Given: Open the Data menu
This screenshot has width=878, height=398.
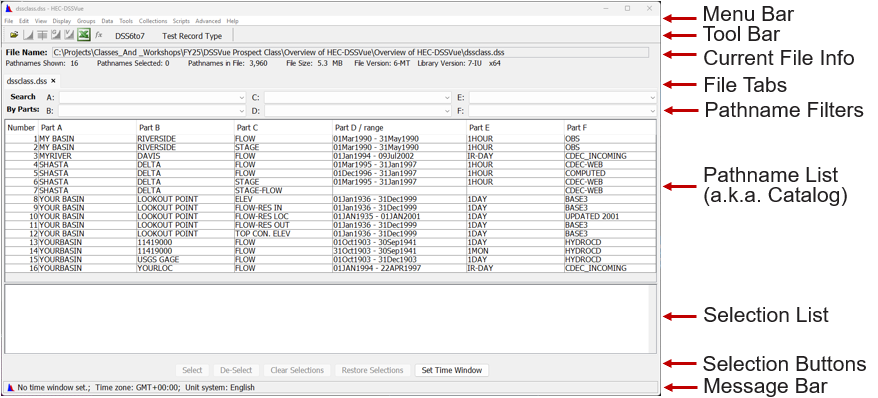Looking at the screenshot, I should point(108,21).
